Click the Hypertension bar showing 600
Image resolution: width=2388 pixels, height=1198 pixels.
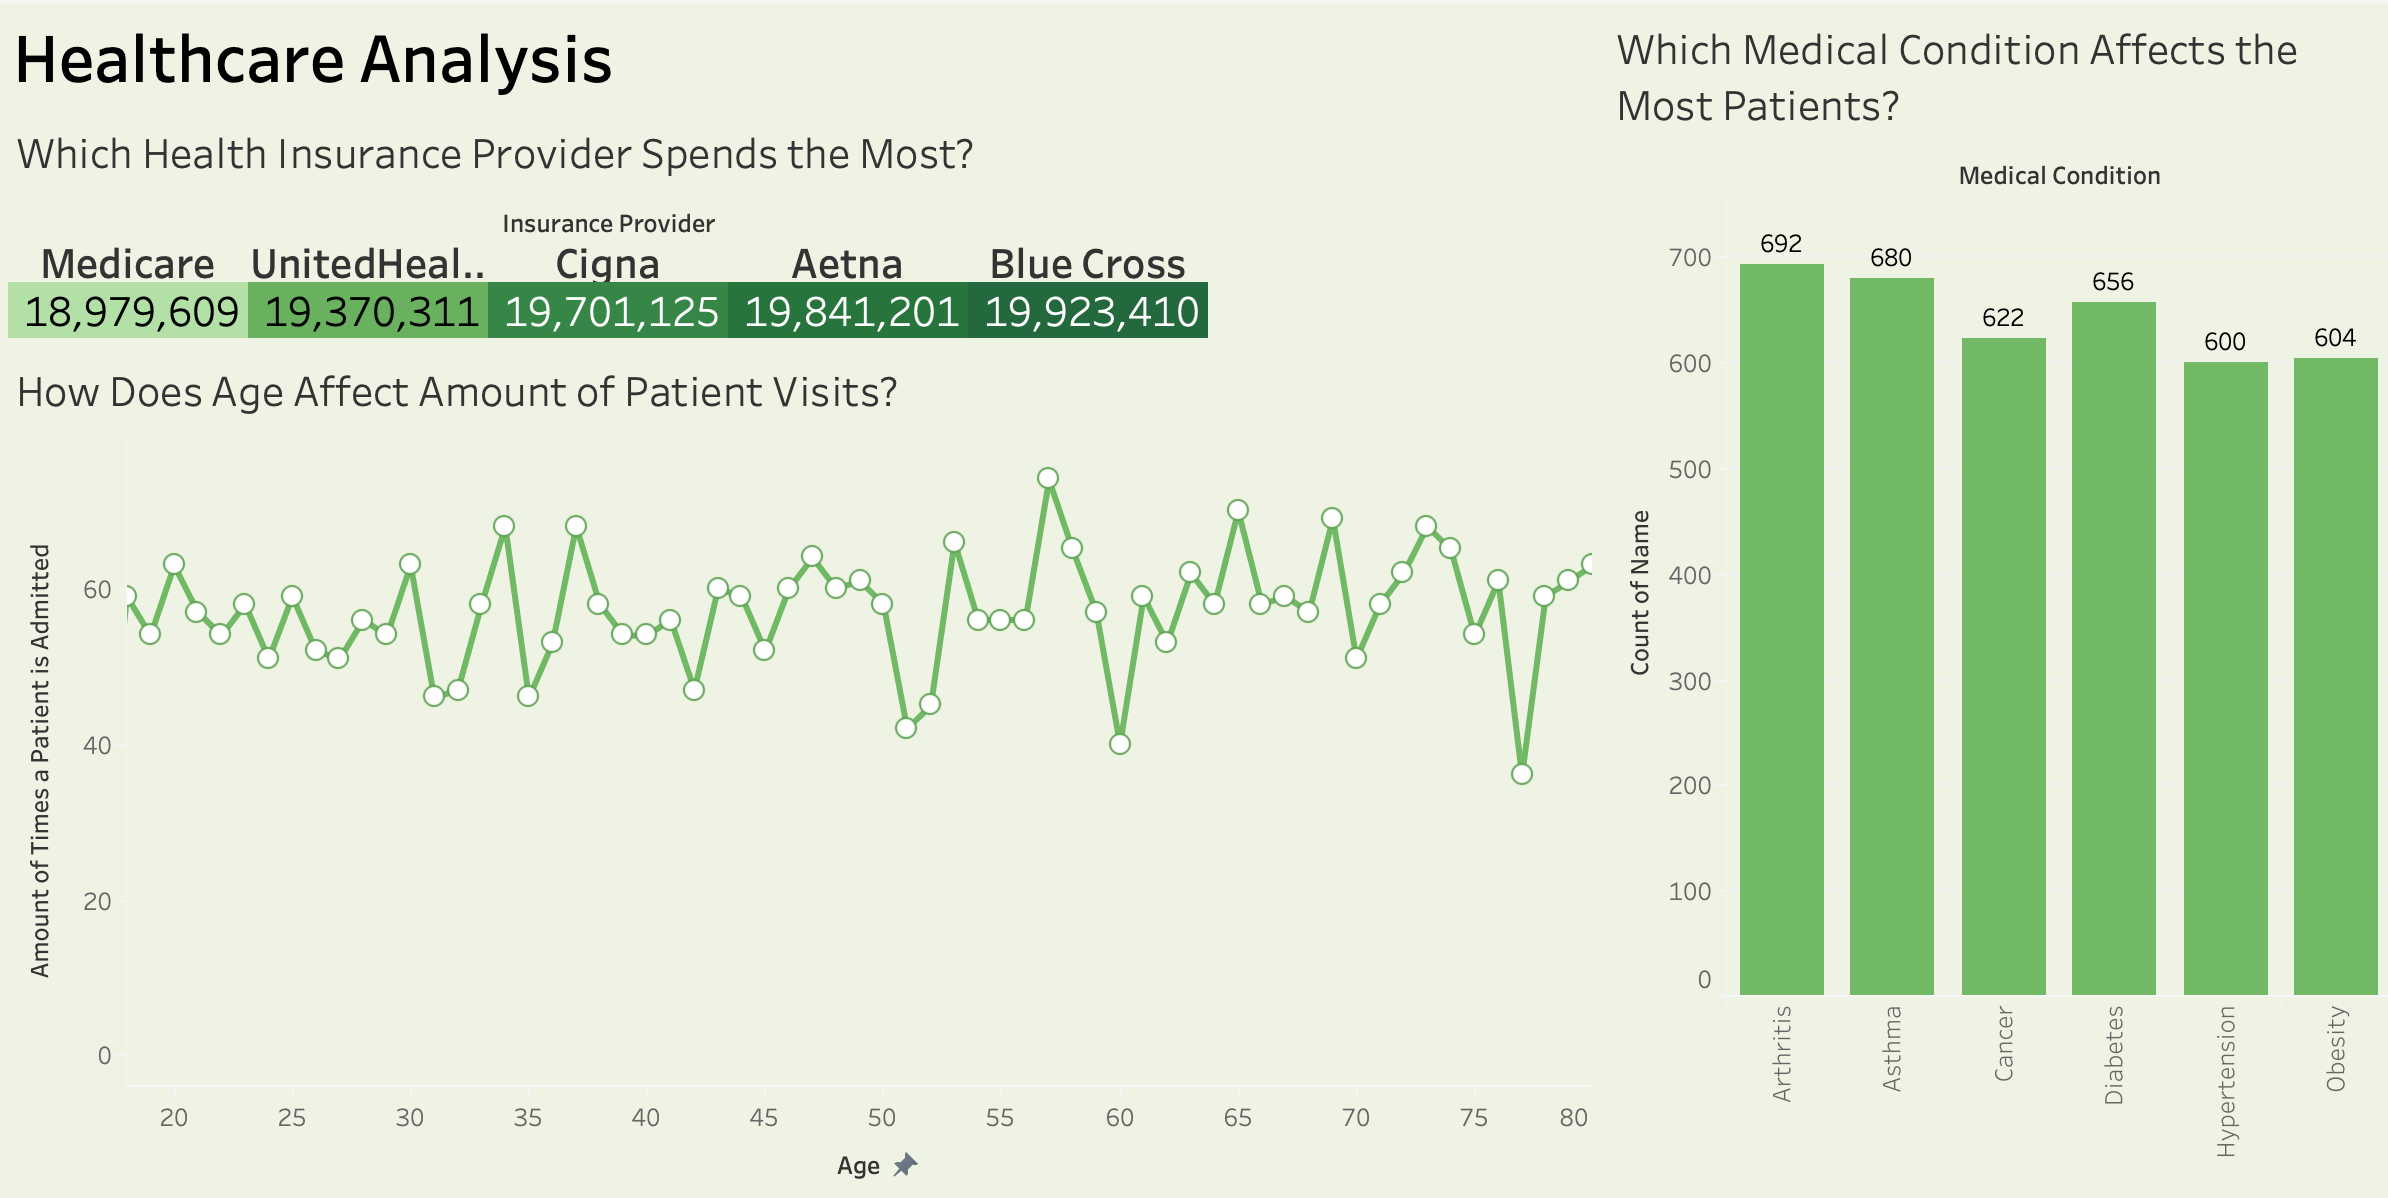point(2225,678)
